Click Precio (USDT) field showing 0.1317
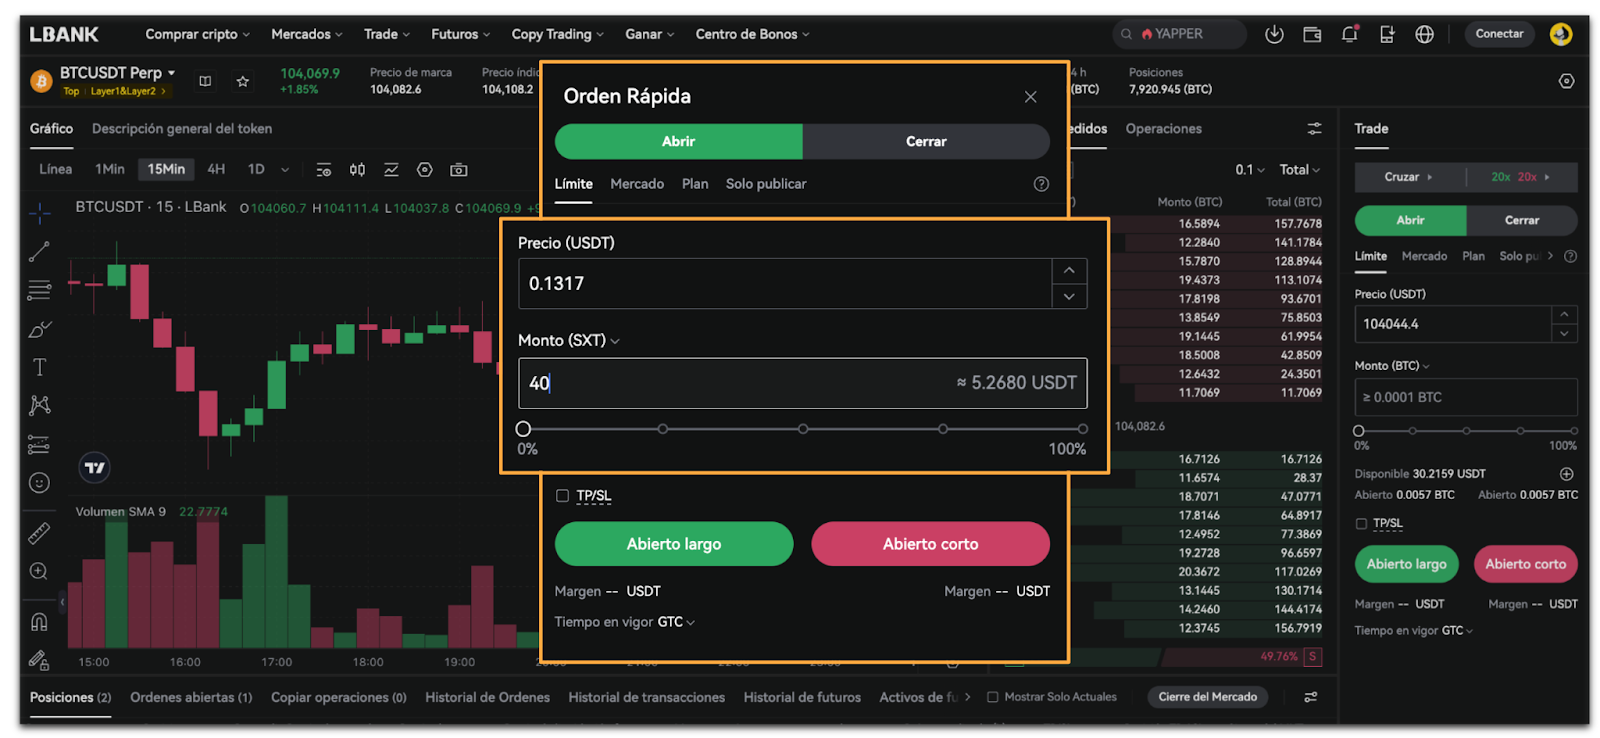Viewport: 1600px width, 738px height. pos(785,284)
